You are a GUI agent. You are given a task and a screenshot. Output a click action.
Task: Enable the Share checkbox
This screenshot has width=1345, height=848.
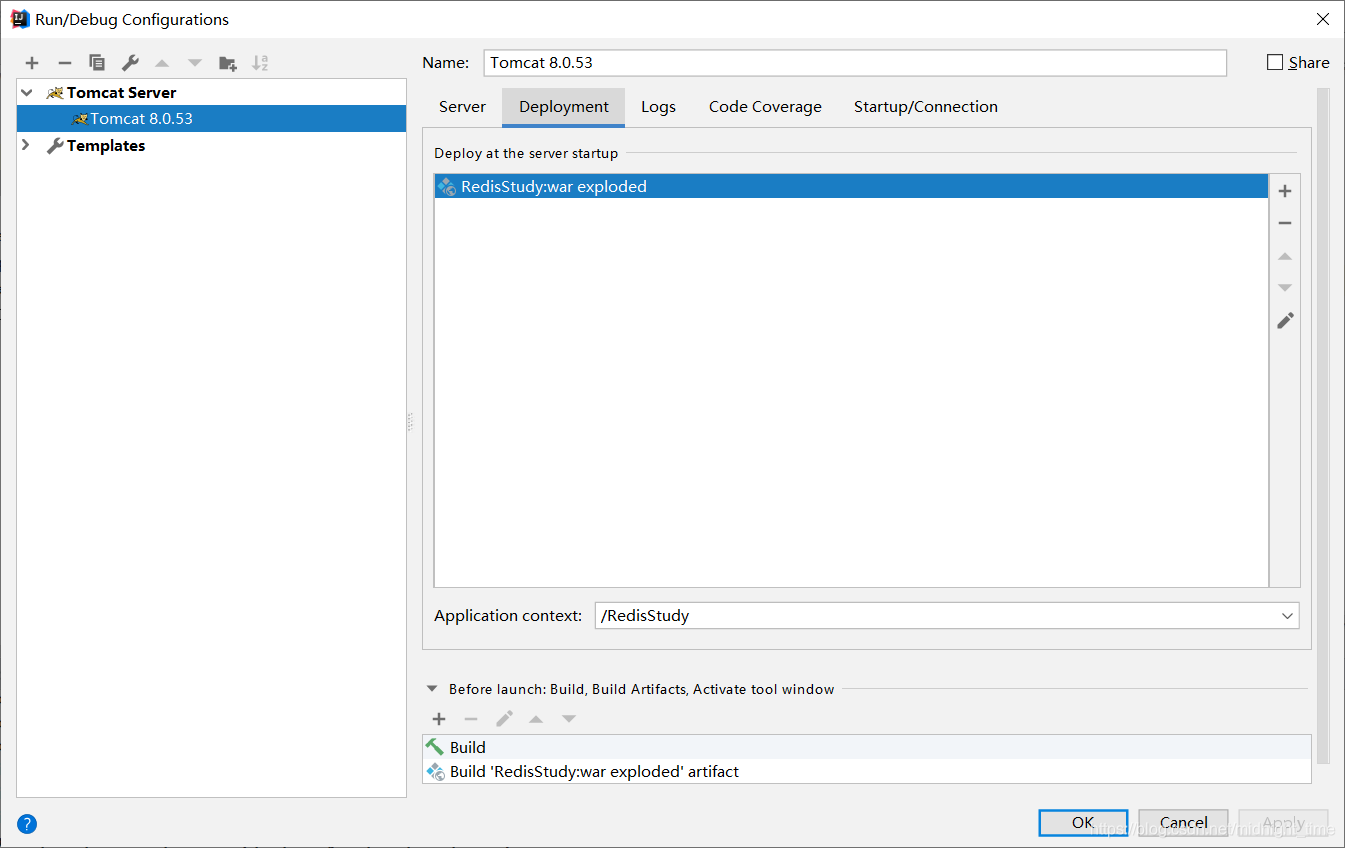1274,62
